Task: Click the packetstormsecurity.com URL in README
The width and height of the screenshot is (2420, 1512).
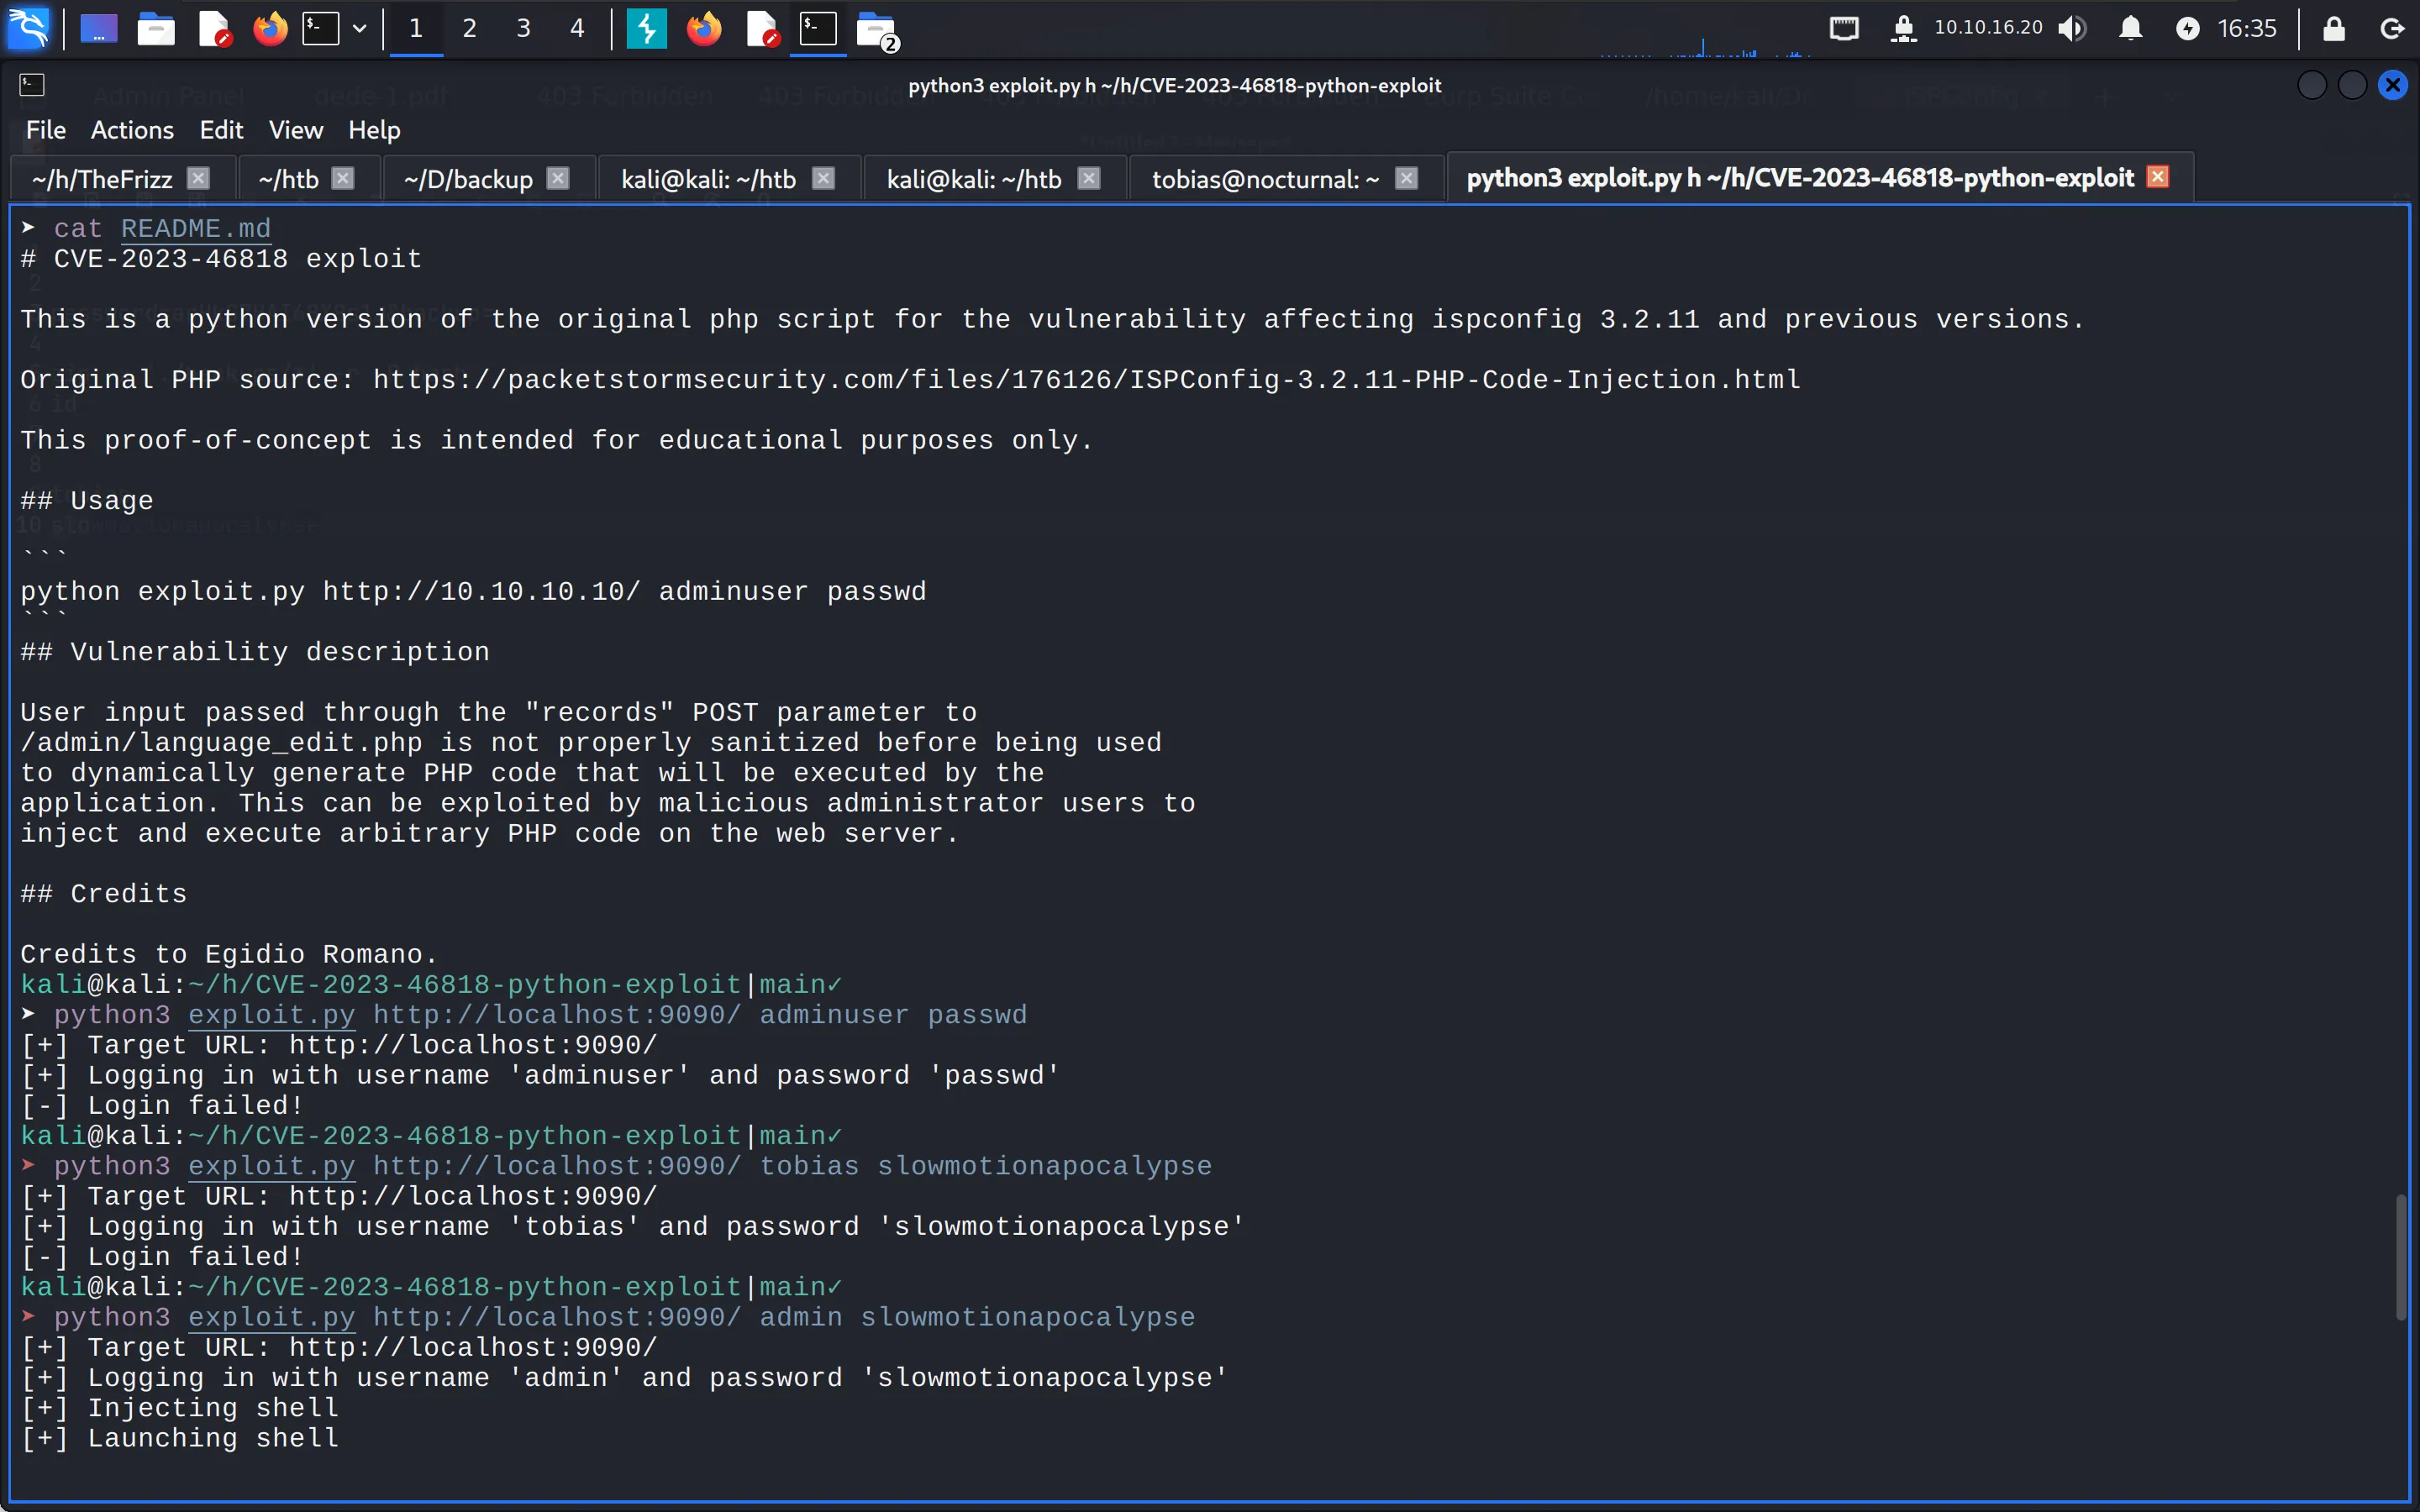Action: click(1086, 380)
